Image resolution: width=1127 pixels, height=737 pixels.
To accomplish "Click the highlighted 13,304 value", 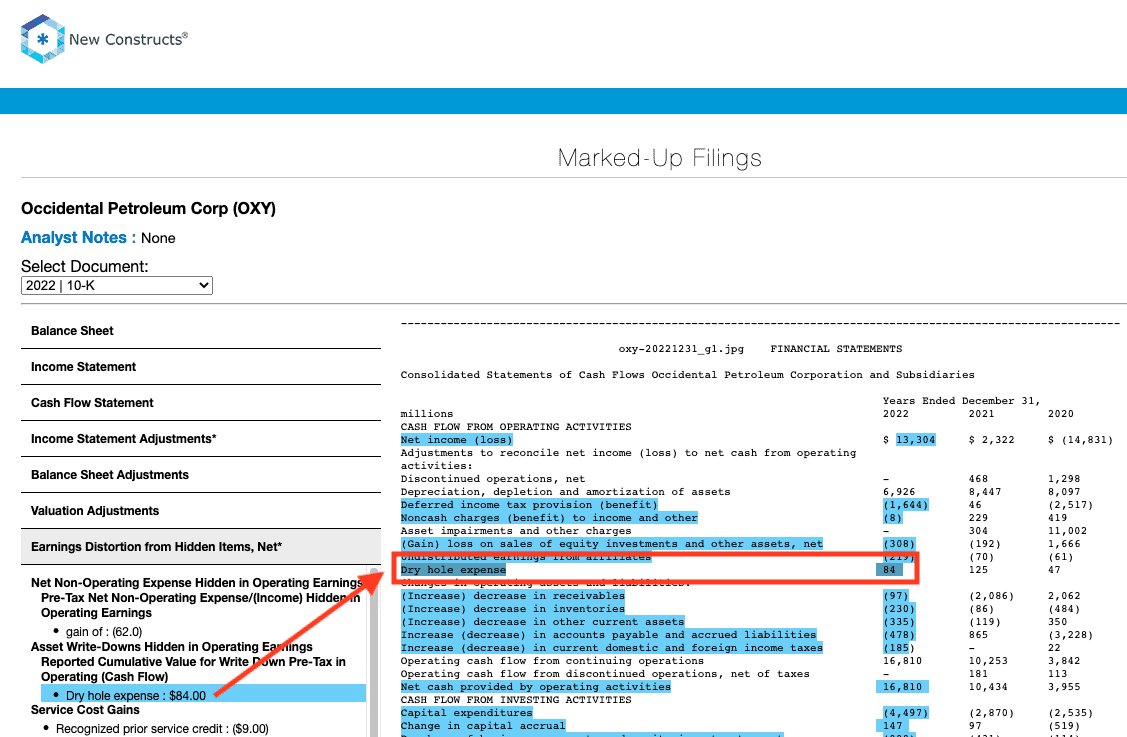I will click(916, 440).
